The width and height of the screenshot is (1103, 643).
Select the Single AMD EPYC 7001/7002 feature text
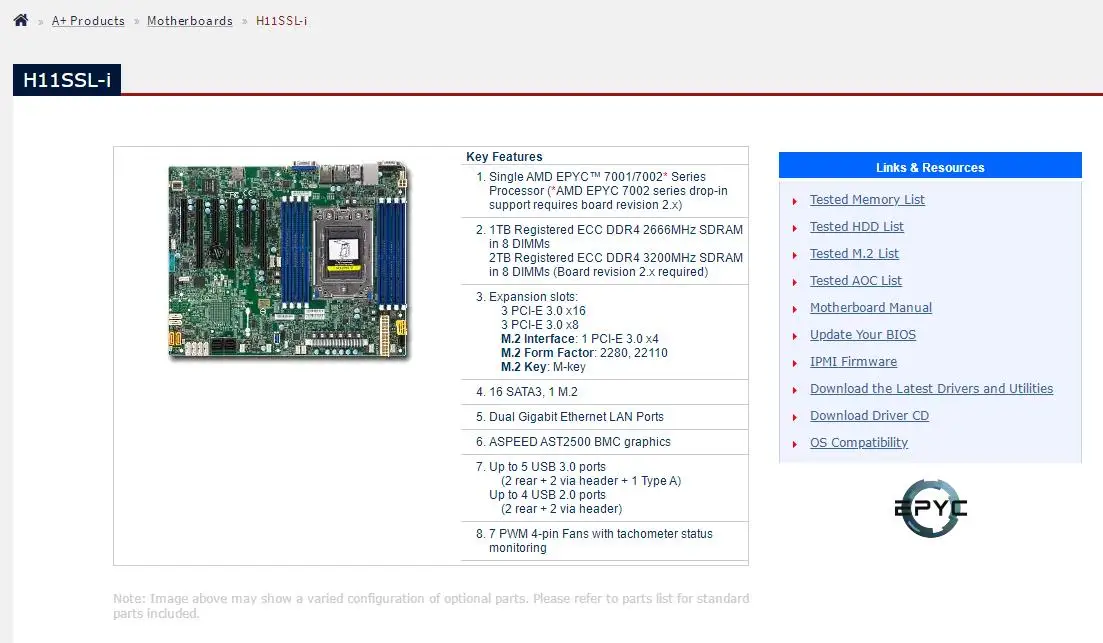coord(608,191)
